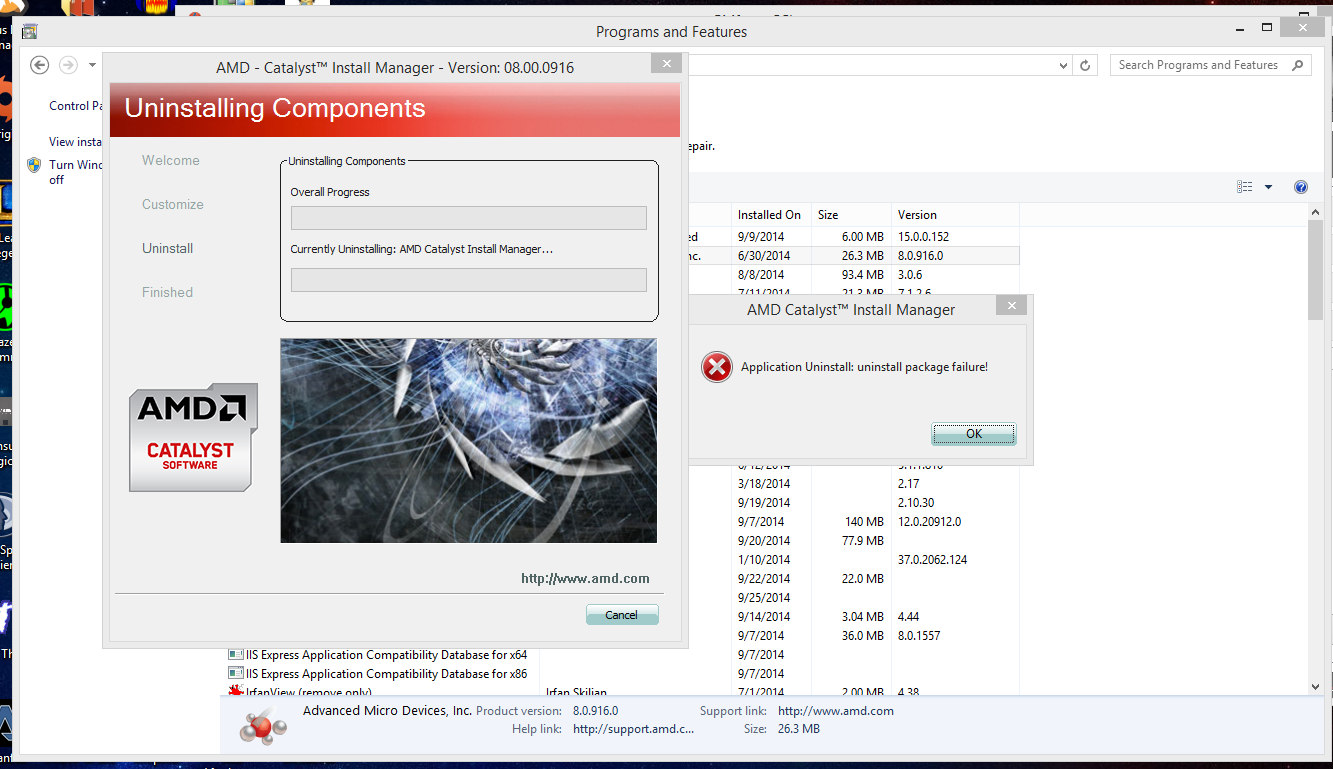Open the http://www.amd.com link in the installer
Viewport: 1333px width, 769px height.
[585, 578]
